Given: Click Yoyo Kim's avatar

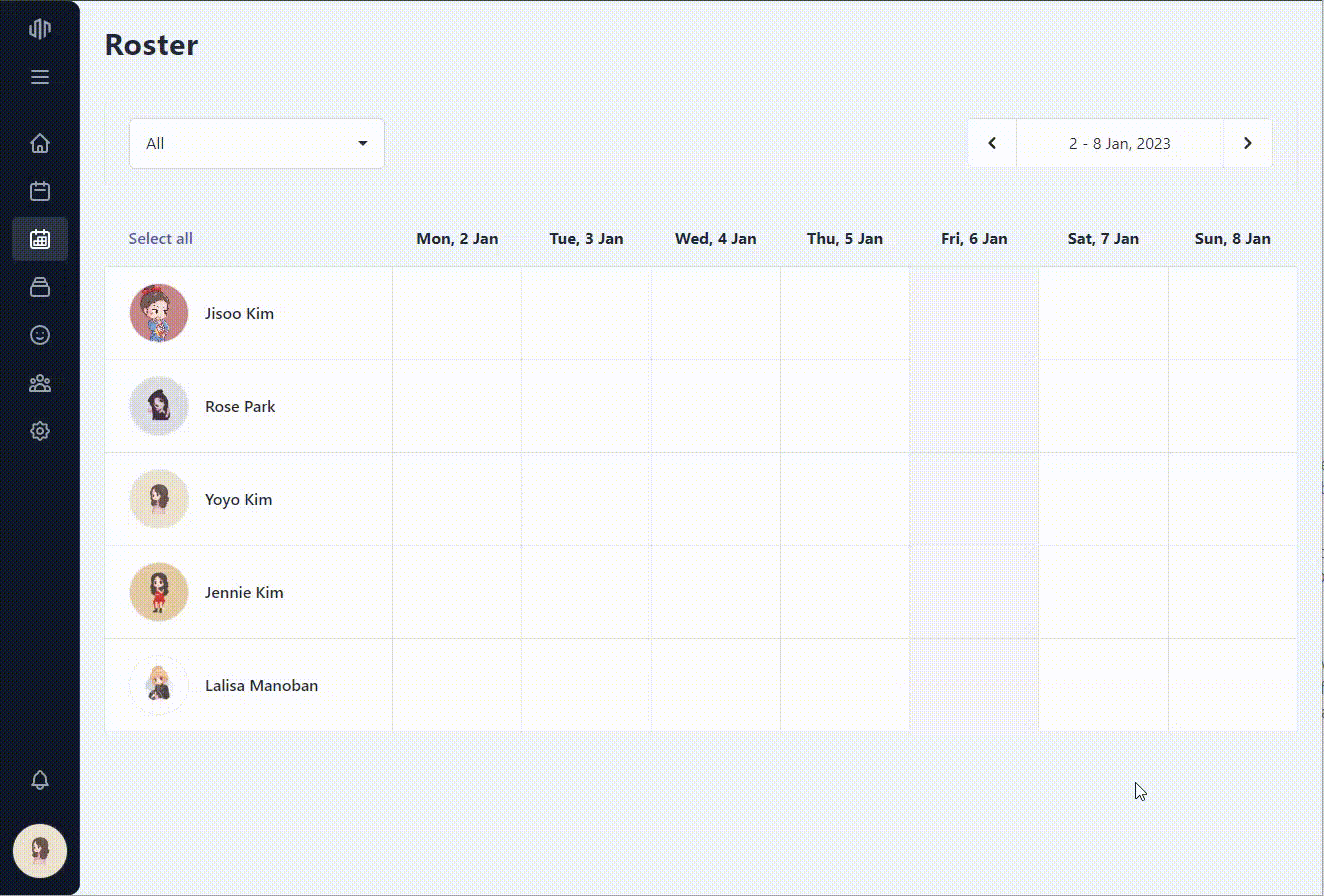Looking at the screenshot, I should (159, 499).
